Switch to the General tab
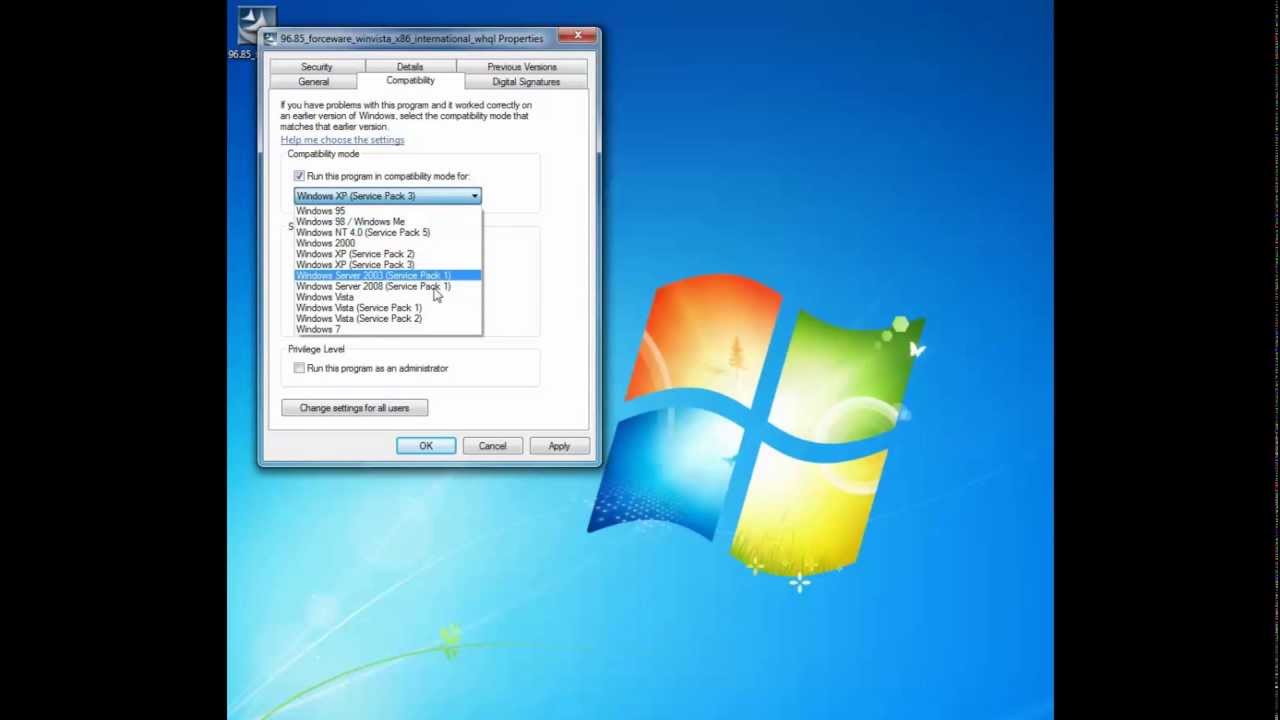 point(313,82)
